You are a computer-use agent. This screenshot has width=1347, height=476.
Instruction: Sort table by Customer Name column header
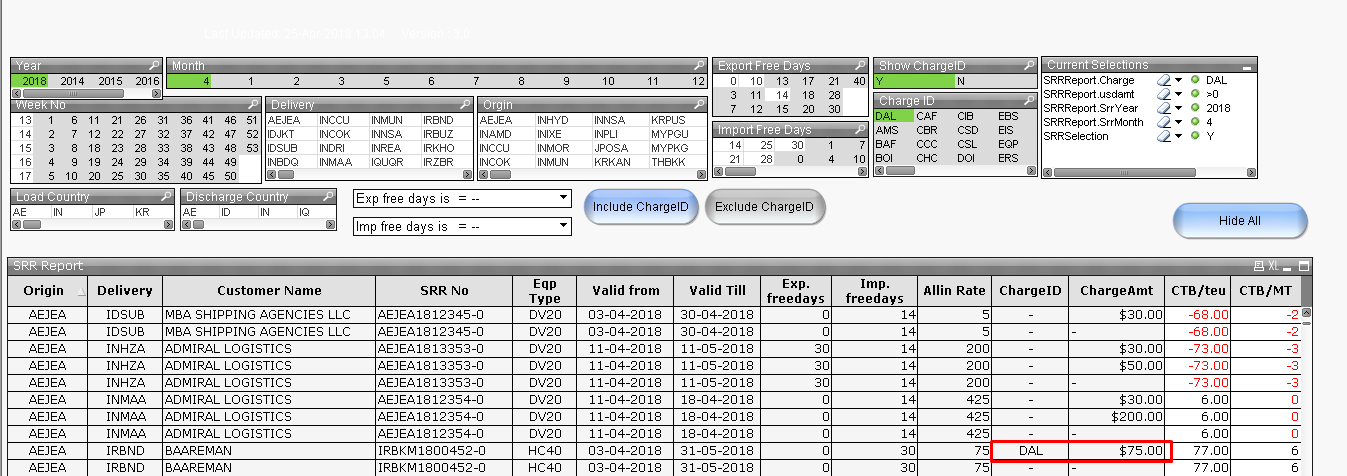click(x=270, y=291)
